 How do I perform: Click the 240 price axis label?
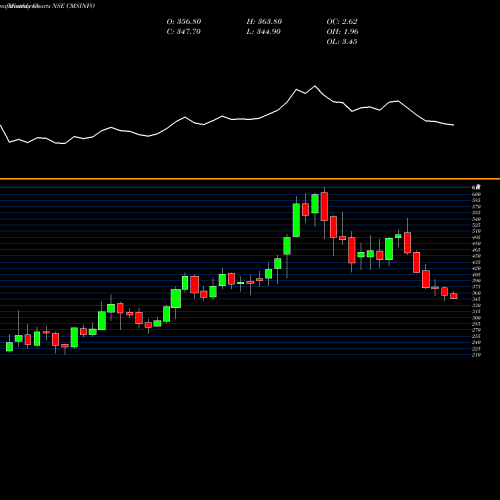pyautogui.click(x=476, y=342)
